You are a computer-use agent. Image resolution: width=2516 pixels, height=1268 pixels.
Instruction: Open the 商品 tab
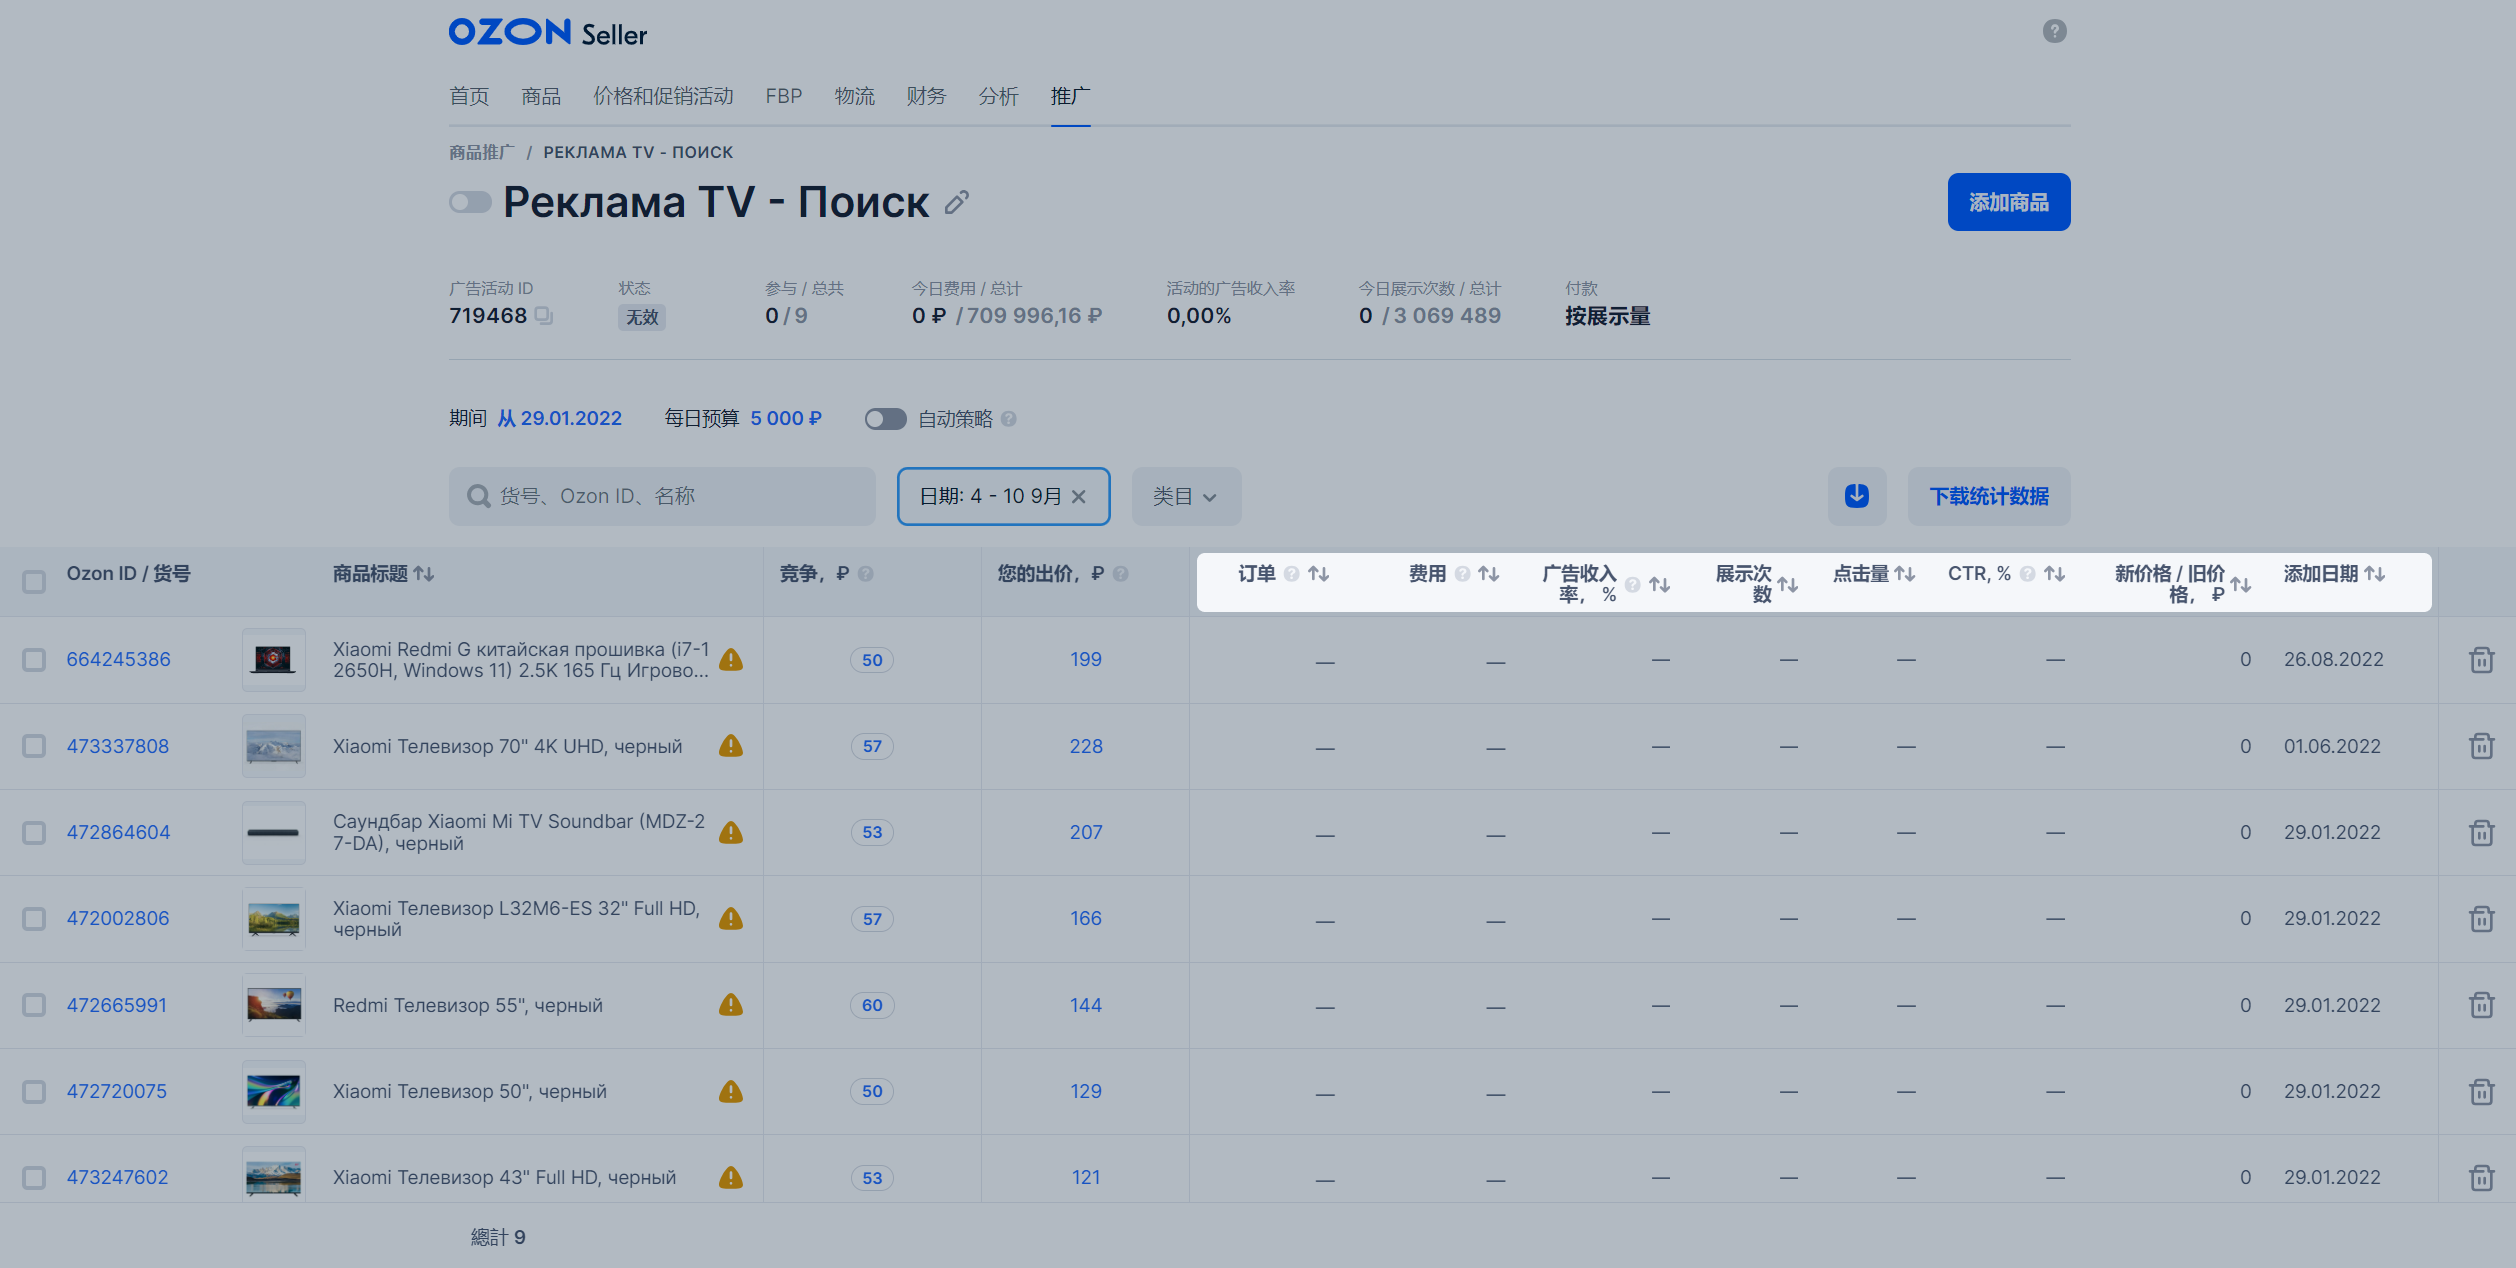(x=541, y=96)
